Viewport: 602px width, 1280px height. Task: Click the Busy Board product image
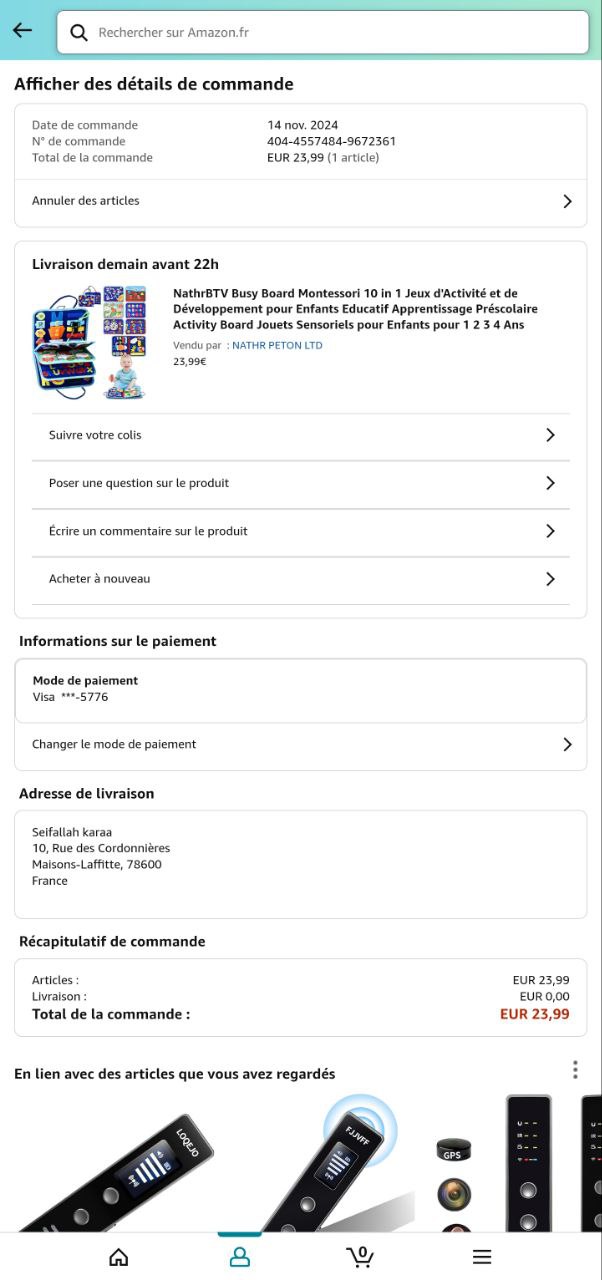(90, 342)
